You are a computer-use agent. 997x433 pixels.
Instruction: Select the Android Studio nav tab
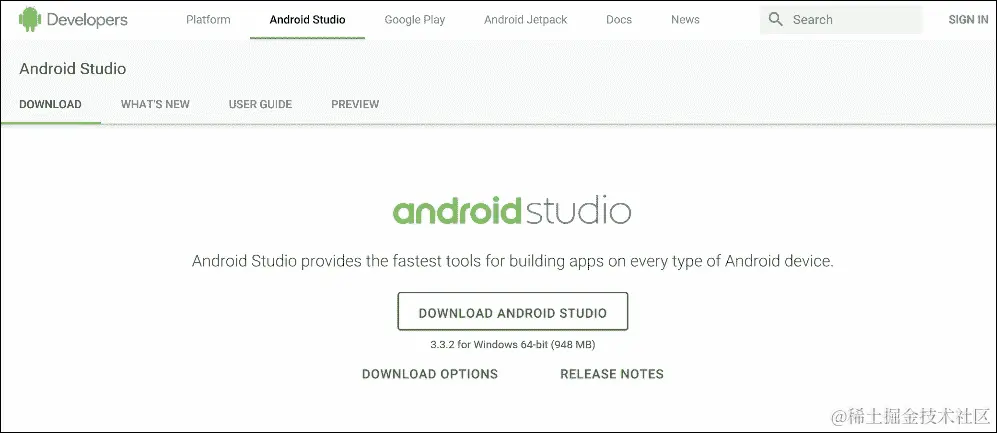point(307,20)
